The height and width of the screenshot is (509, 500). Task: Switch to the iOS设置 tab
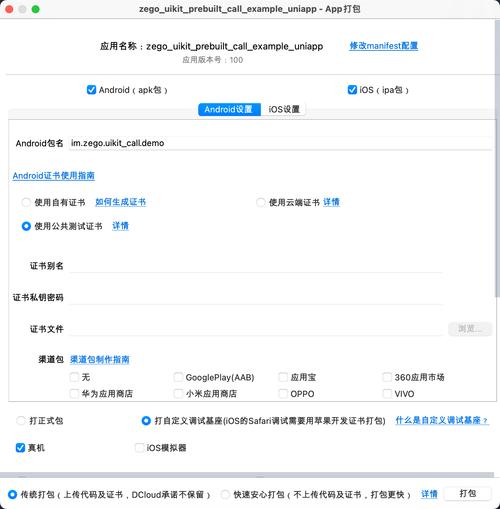point(284,109)
